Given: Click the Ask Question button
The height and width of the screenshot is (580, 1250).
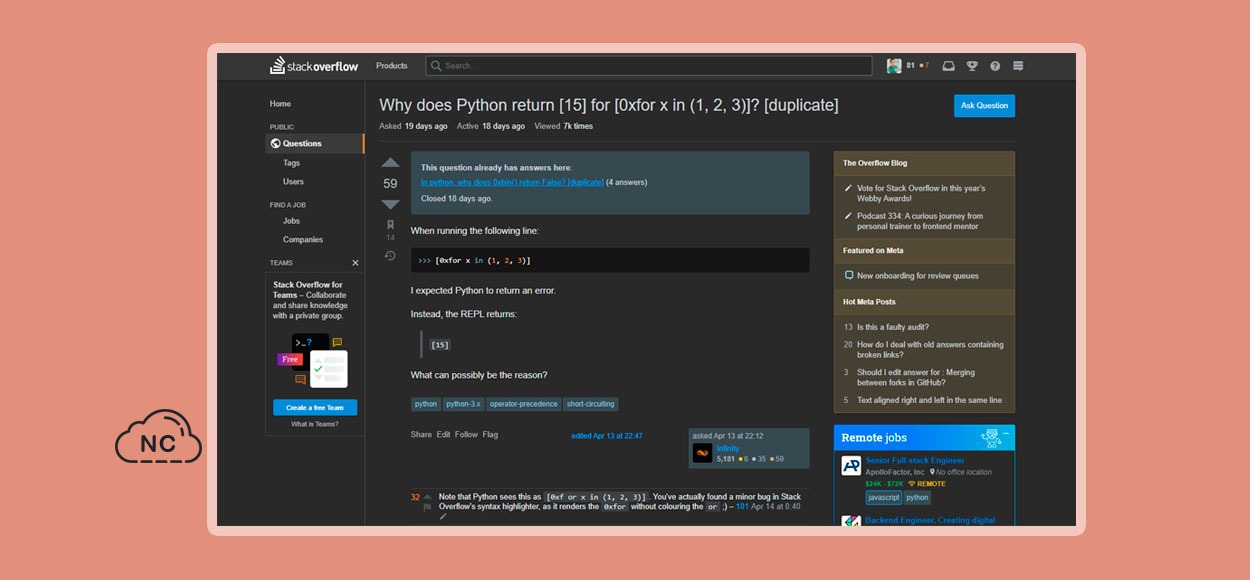Looking at the screenshot, I should tap(984, 105).
